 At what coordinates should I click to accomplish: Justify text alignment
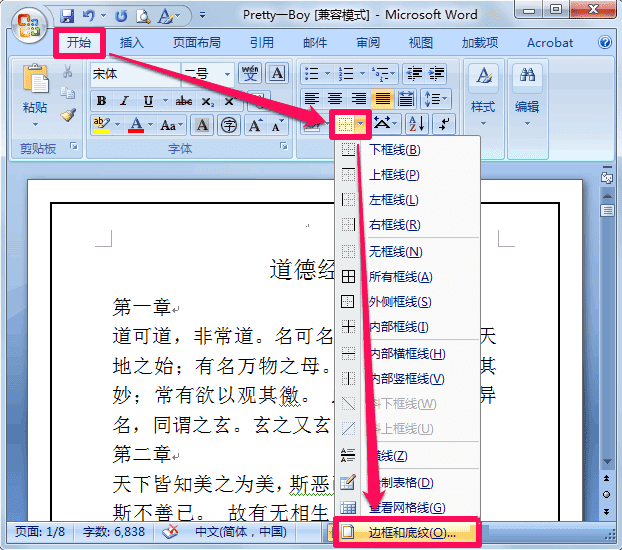(382, 98)
